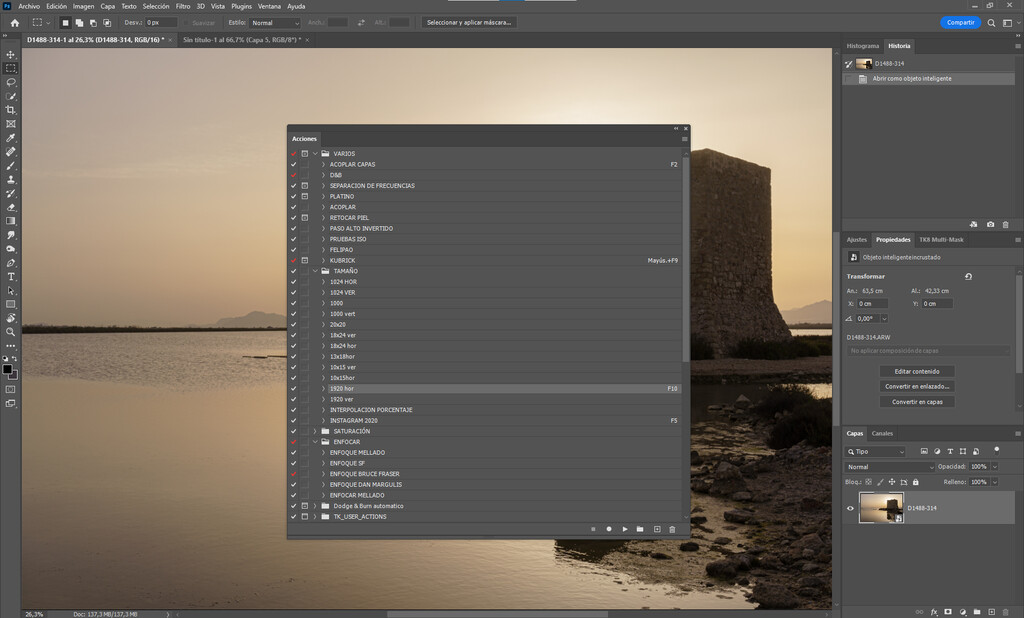Select the D1488-314 layer thumbnail
The width and height of the screenshot is (1024, 618).
(880, 508)
